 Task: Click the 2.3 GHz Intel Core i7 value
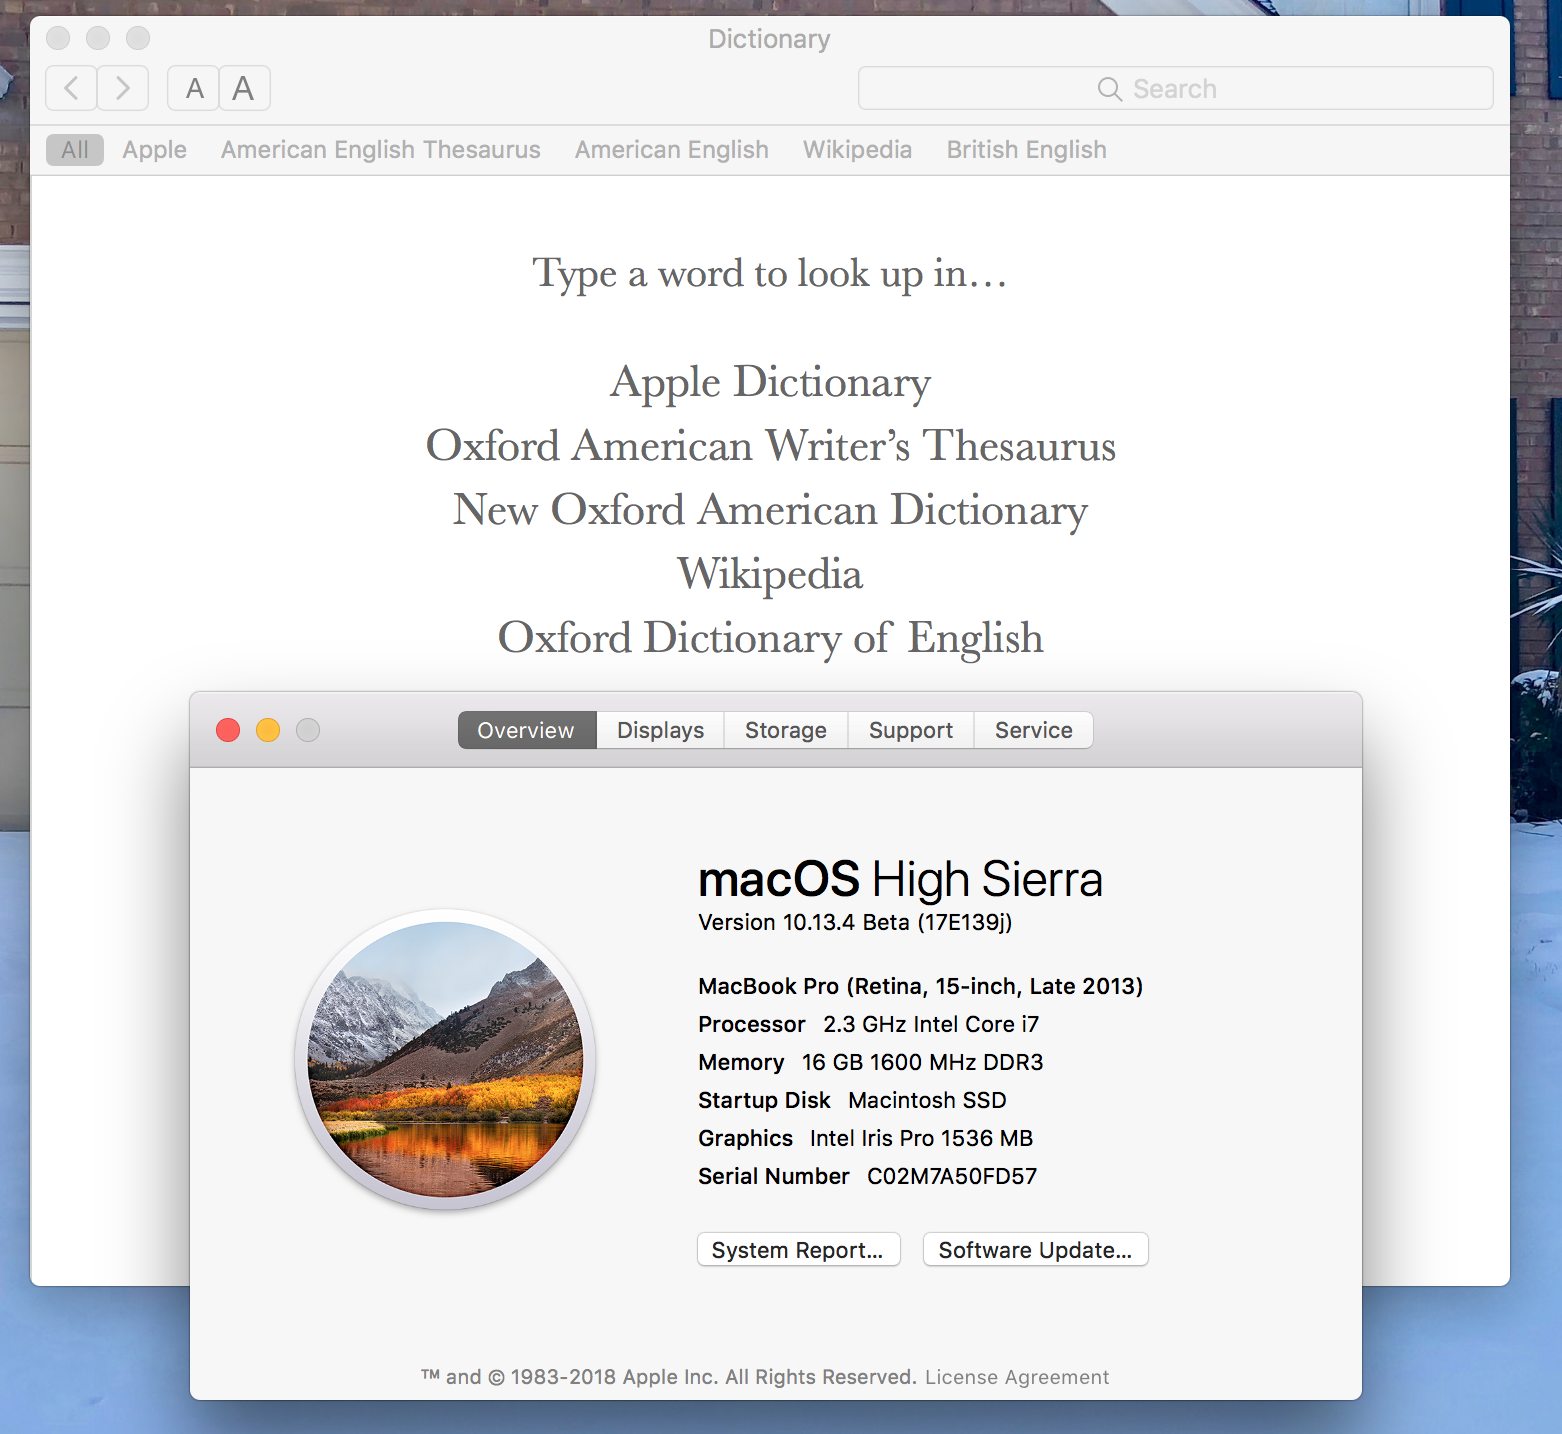(x=931, y=1024)
